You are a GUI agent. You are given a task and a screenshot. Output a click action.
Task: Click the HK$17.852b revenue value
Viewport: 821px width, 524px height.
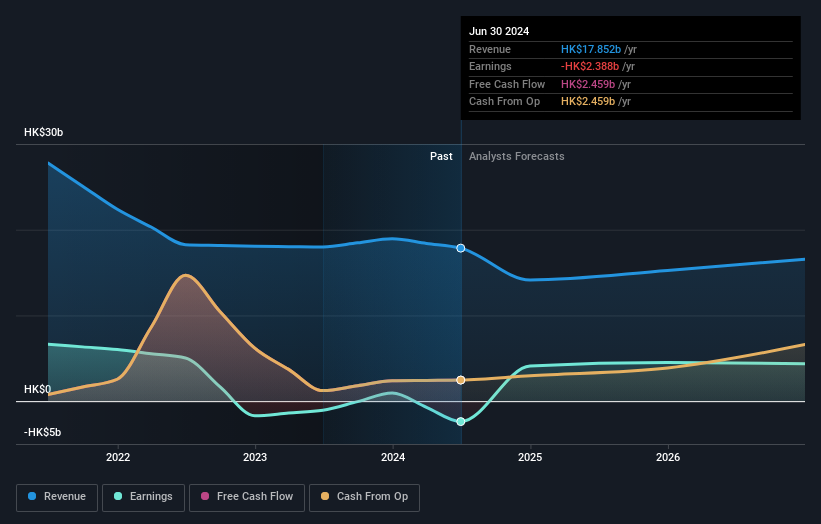tap(591, 49)
